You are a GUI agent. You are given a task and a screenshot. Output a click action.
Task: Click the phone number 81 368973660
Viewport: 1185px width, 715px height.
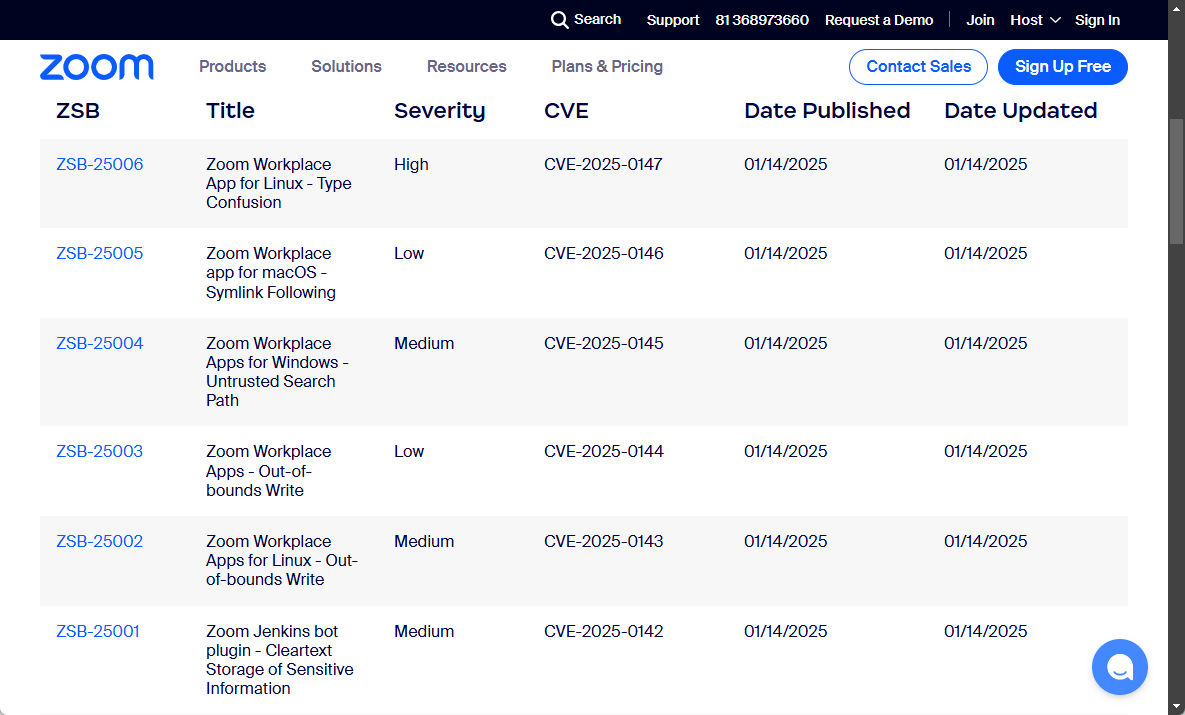click(762, 20)
